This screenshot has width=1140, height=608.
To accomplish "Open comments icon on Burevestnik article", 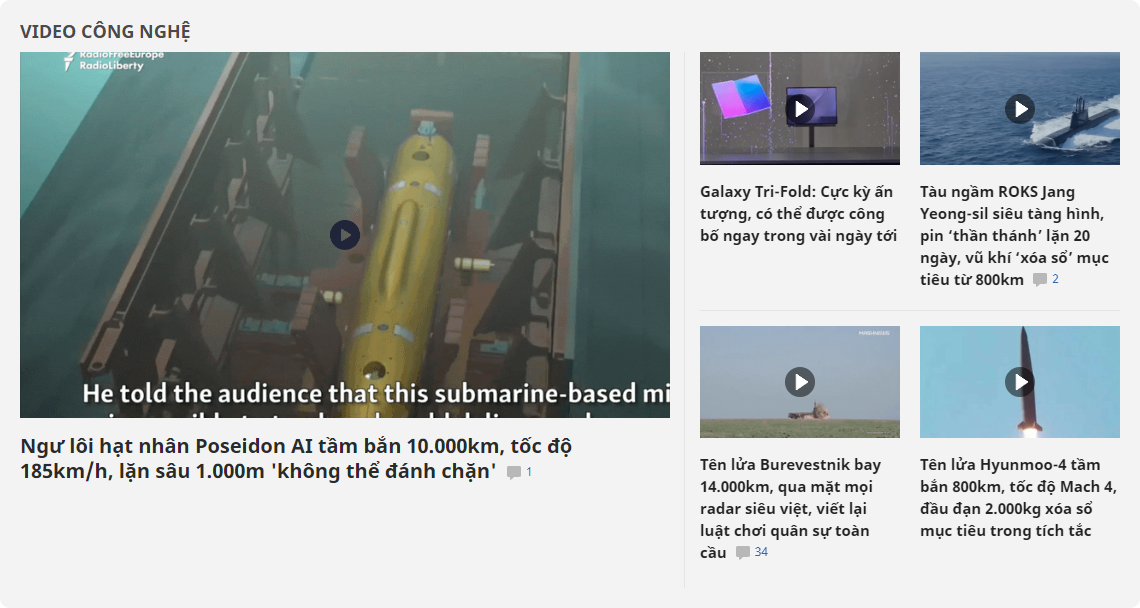I will pyautogui.click(x=742, y=553).
